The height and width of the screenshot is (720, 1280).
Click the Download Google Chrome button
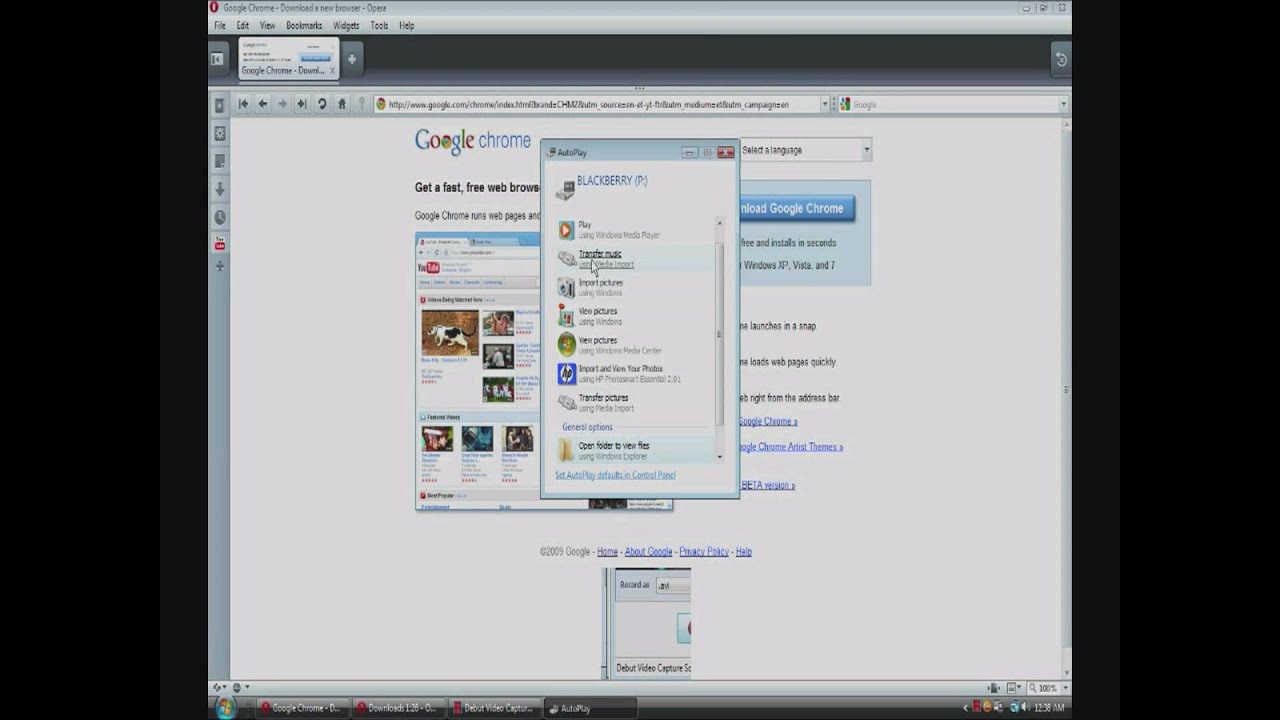click(x=796, y=208)
